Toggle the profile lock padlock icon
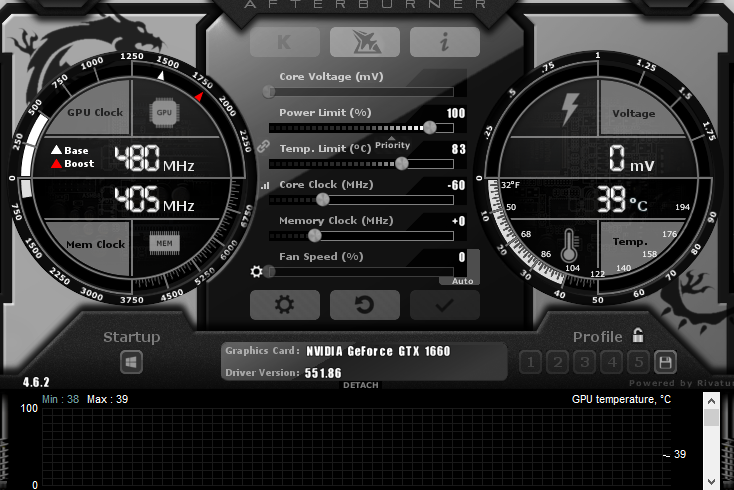734x490 pixels. coord(638,335)
